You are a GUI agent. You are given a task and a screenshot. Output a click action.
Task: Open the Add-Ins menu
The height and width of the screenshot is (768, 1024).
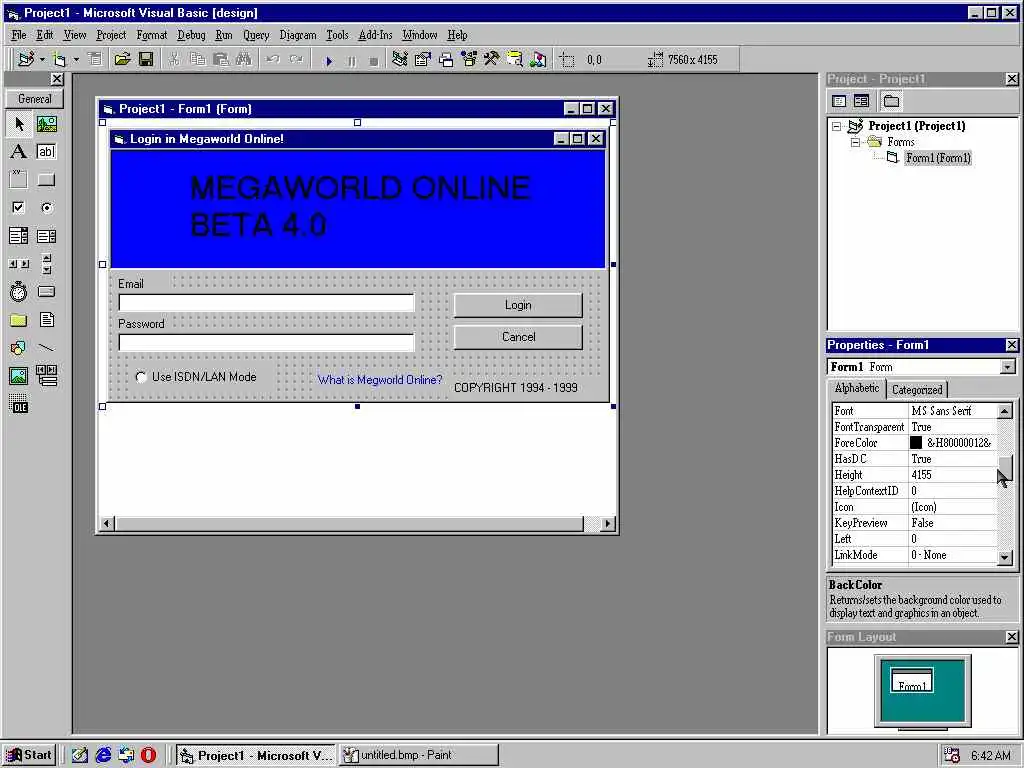point(376,35)
